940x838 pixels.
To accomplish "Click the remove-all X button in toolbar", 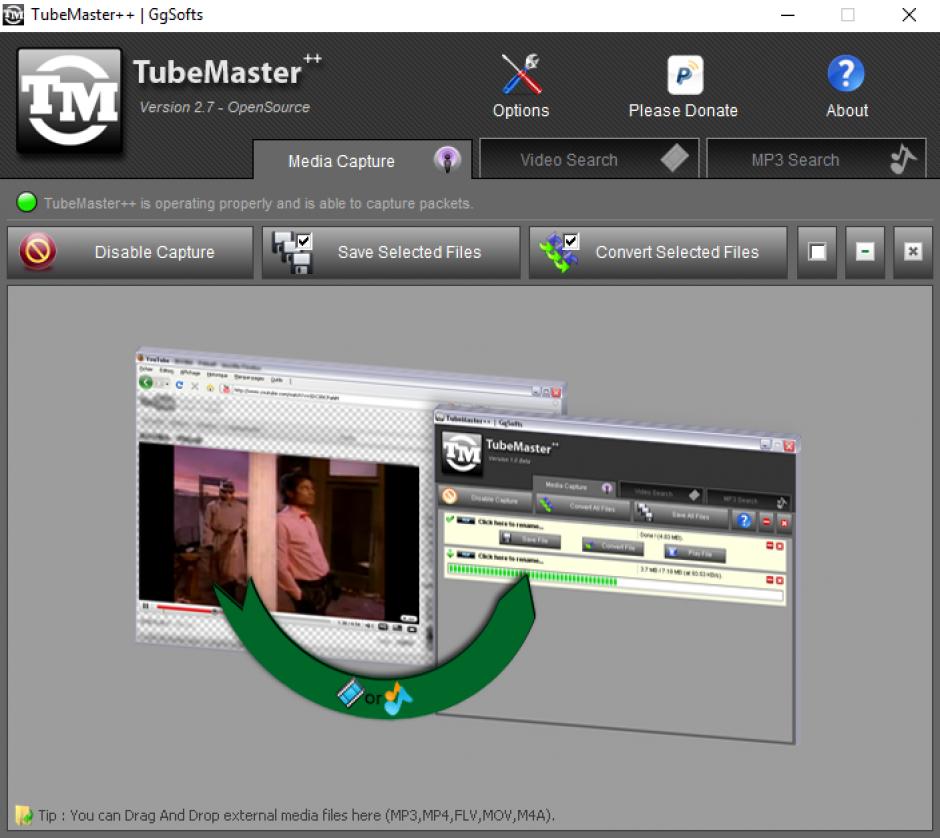I will coord(912,252).
